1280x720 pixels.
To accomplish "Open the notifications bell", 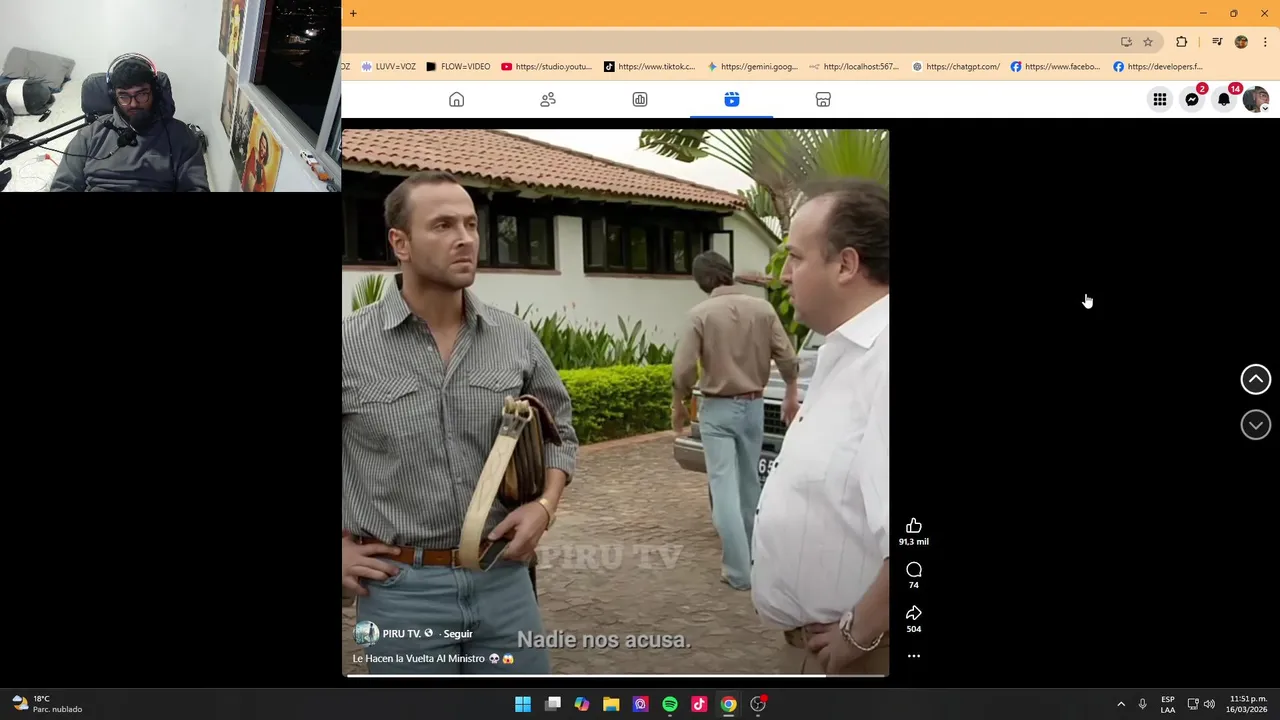I will pos(1224,100).
